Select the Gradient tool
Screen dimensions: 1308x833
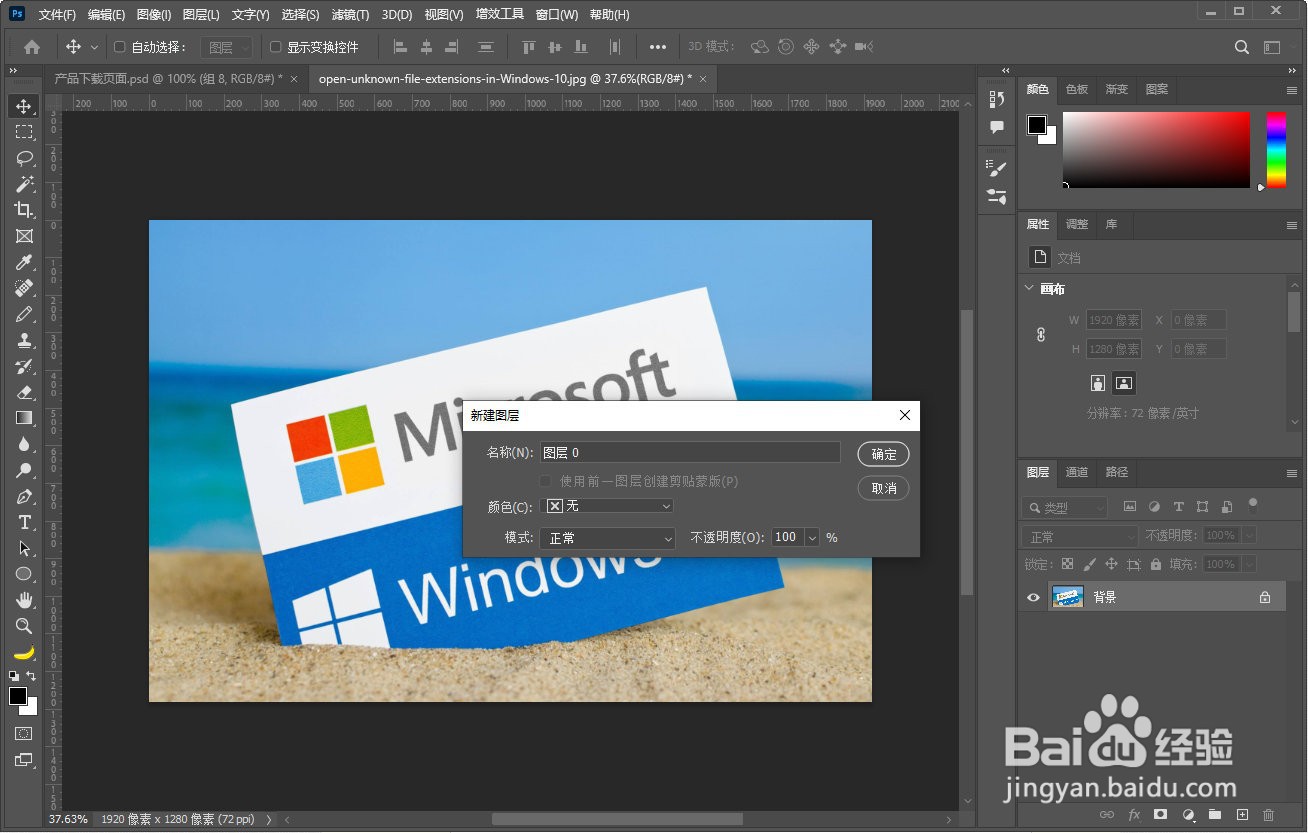click(x=24, y=418)
